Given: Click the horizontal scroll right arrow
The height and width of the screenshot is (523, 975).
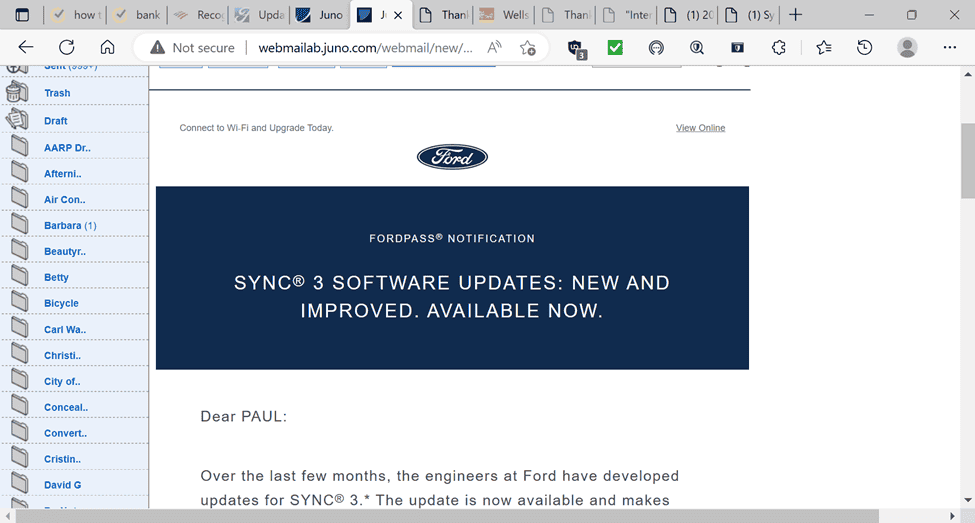Looking at the screenshot, I should tap(952, 516).
